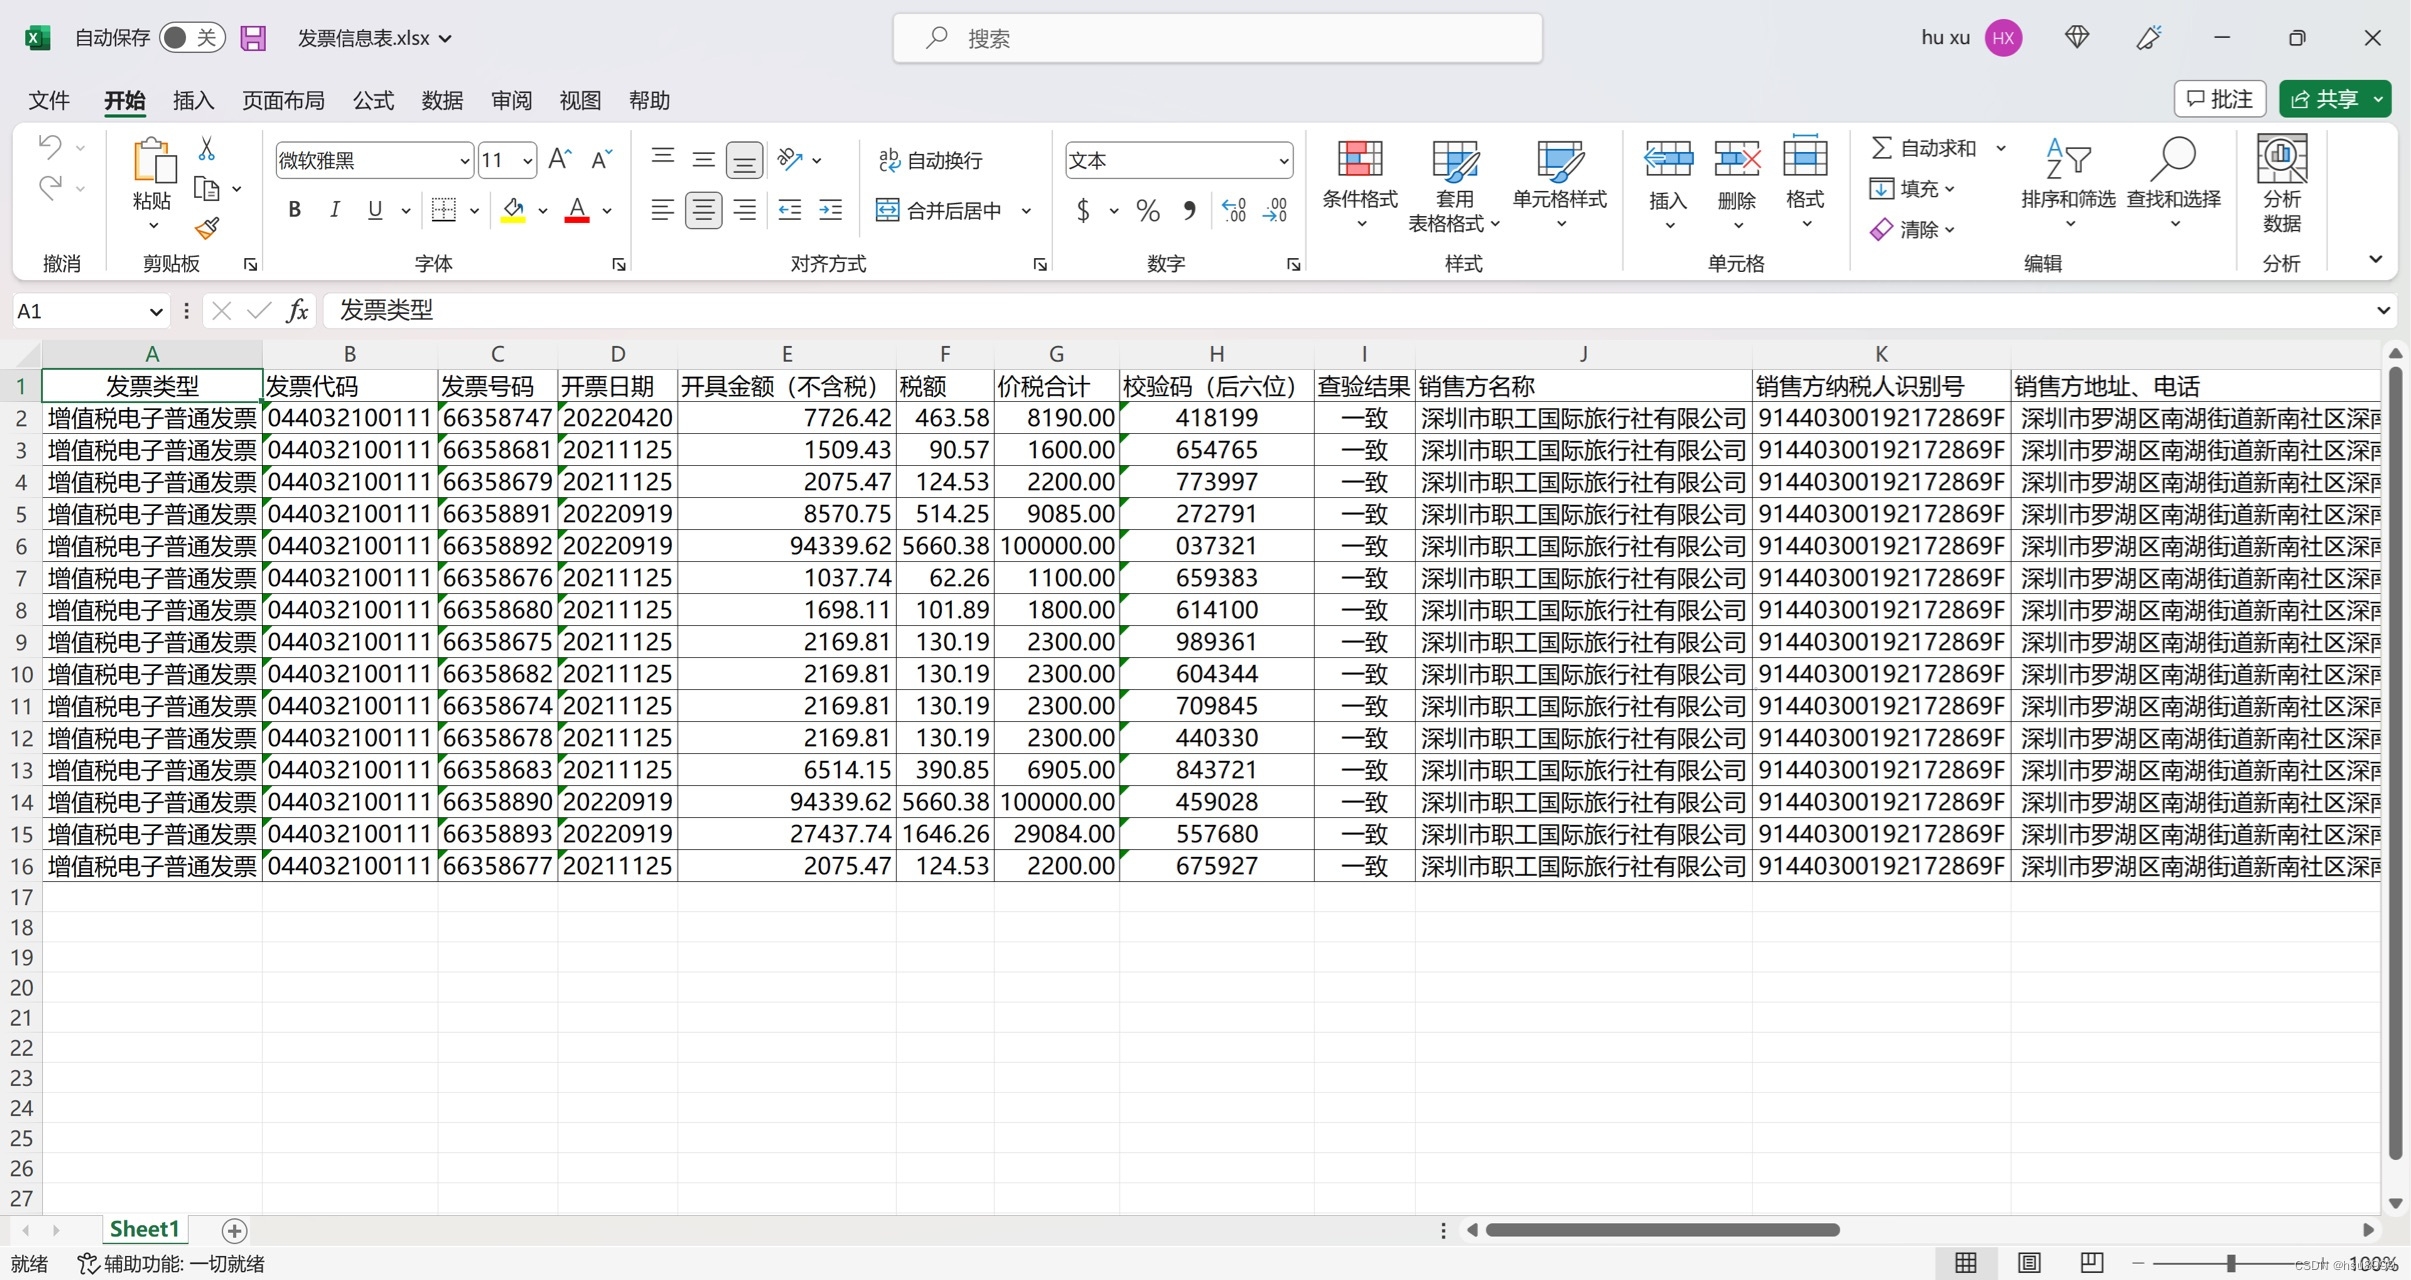Switch to 视图 ribbon tab
This screenshot has width=2411, height=1280.
580,100
